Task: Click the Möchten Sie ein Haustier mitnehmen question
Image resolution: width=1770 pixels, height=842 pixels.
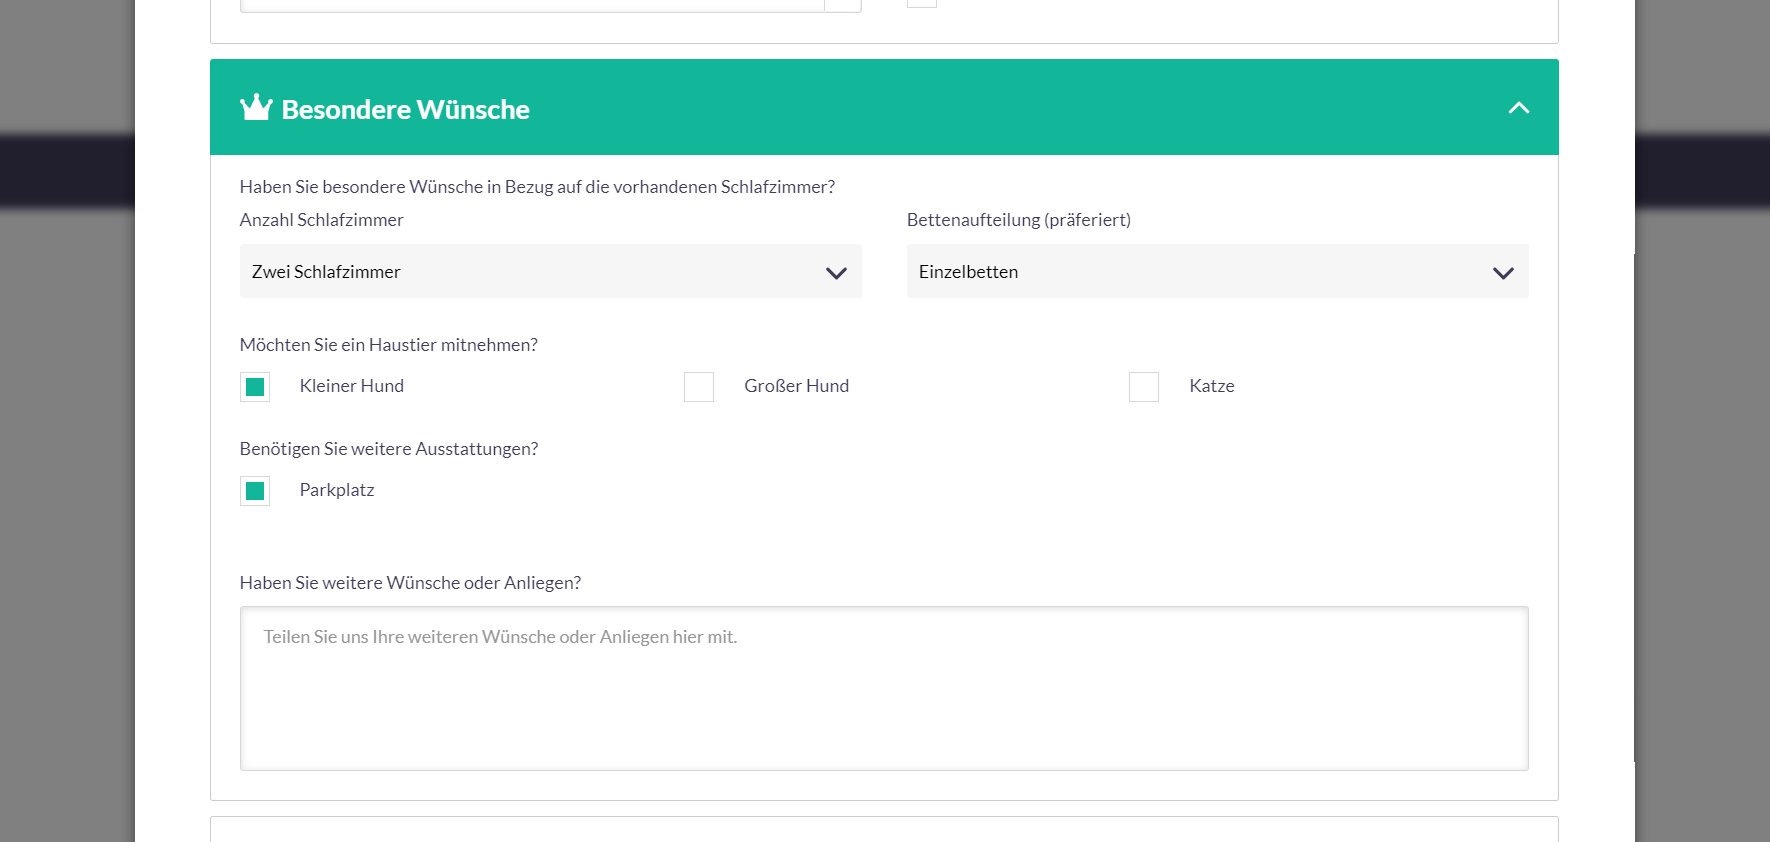Action: 388,345
